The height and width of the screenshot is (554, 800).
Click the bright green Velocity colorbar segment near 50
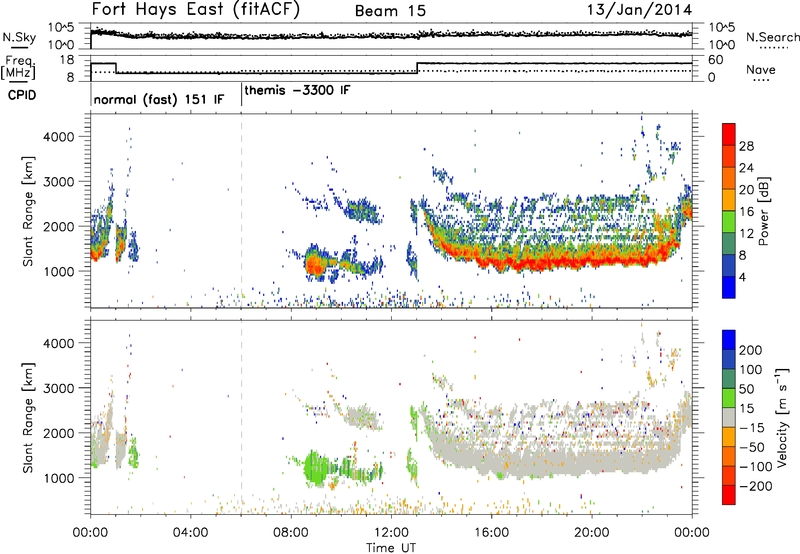tap(729, 397)
